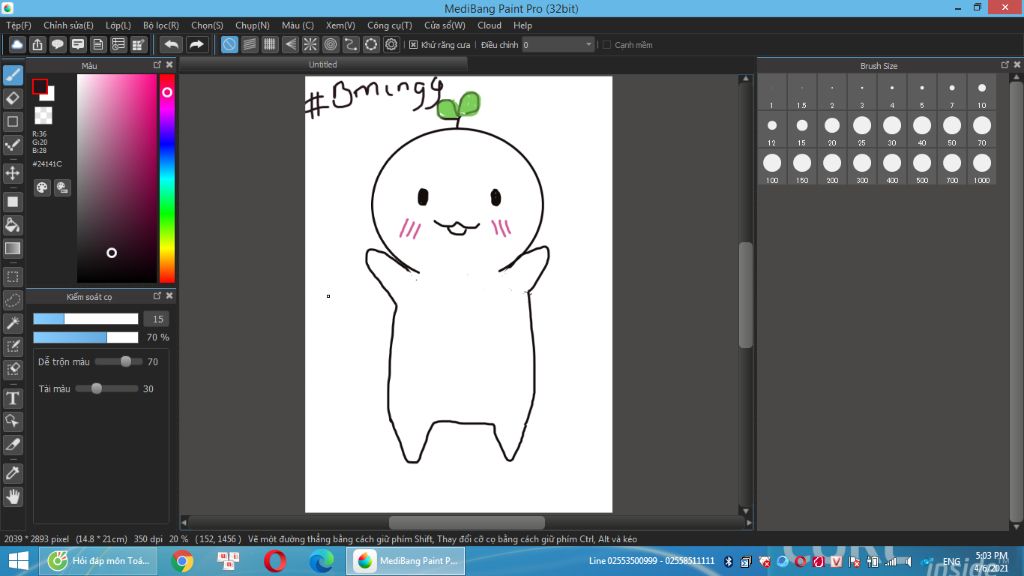The width and height of the screenshot is (1024, 576).
Task: Click the Tải màu slider handle
Action: click(x=96, y=389)
